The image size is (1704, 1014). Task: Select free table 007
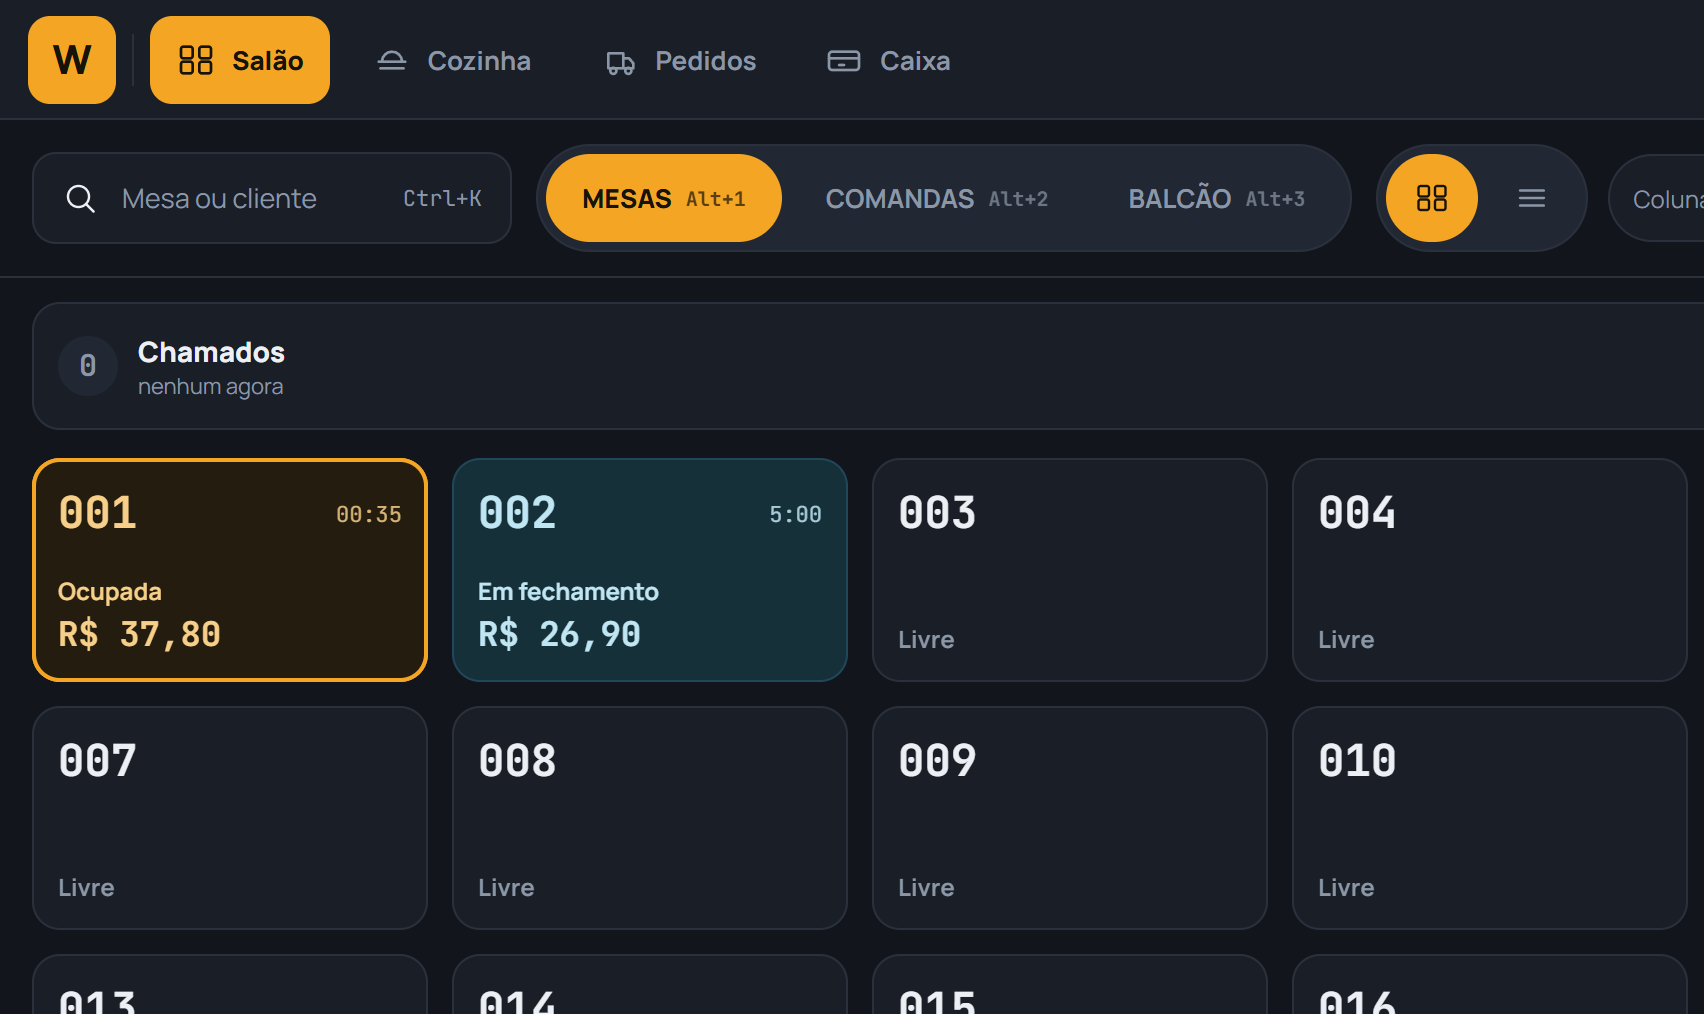click(x=230, y=818)
